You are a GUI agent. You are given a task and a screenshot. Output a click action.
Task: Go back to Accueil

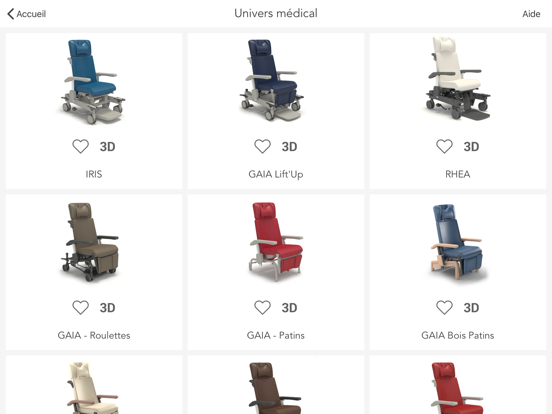tap(26, 14)
